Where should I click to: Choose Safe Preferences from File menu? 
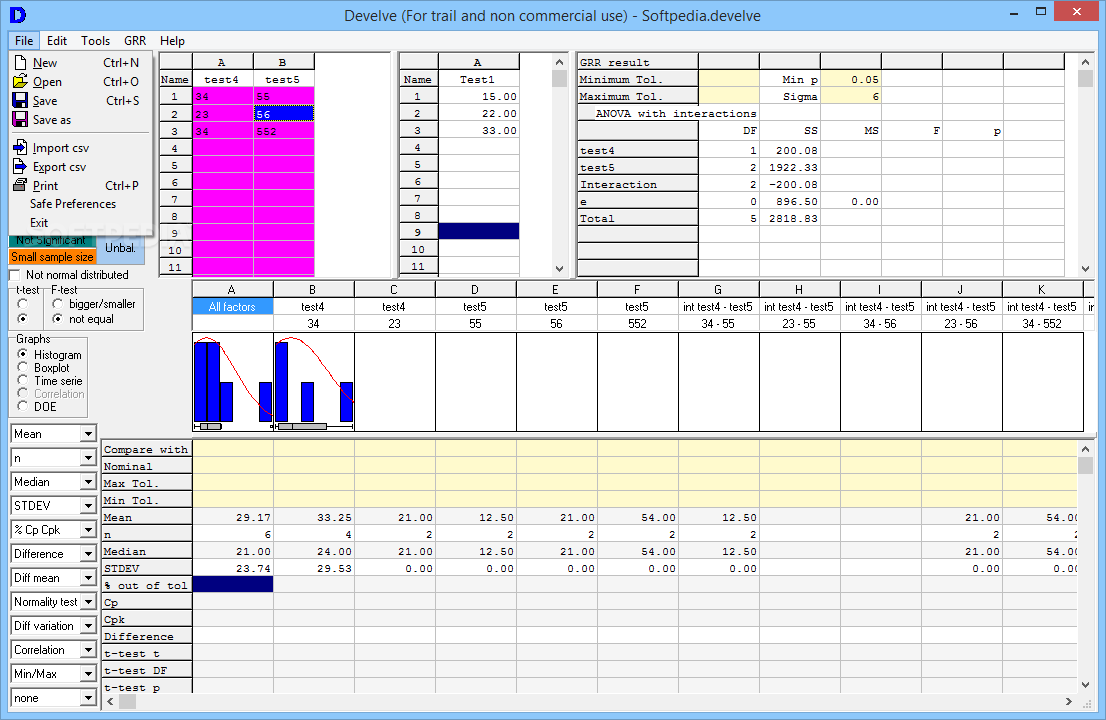click(x=73, y=204)
